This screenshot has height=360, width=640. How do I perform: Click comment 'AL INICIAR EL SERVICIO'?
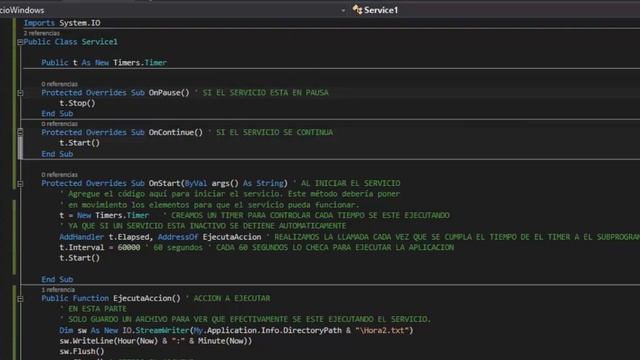click(x=351, y=183)
